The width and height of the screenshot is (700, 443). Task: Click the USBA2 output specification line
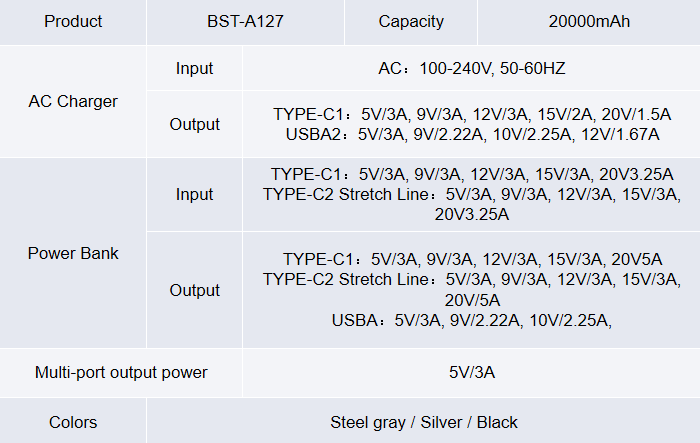[472, 134]
